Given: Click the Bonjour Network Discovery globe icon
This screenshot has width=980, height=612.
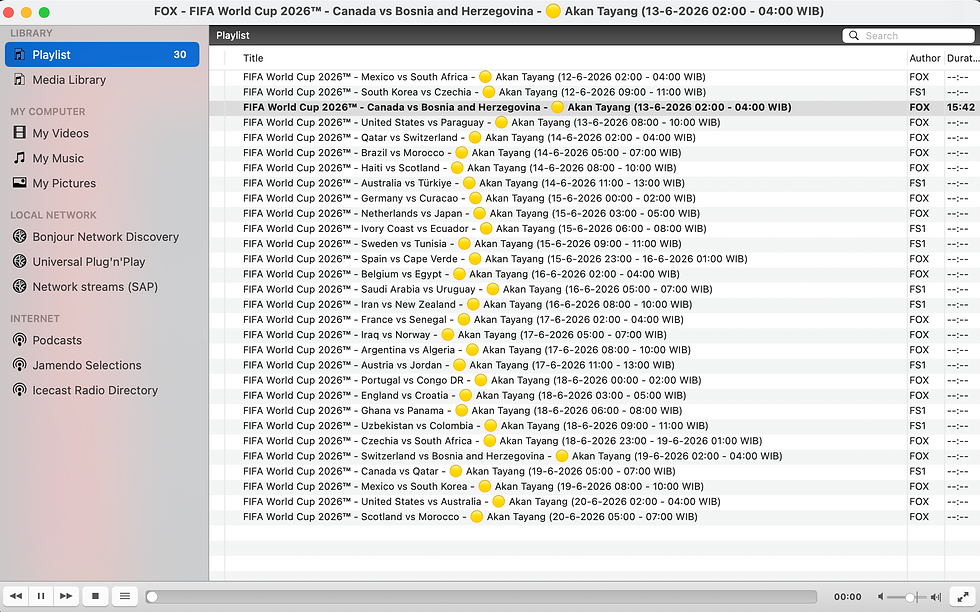Looking at the screenshot, I should (x=19, y=236).
